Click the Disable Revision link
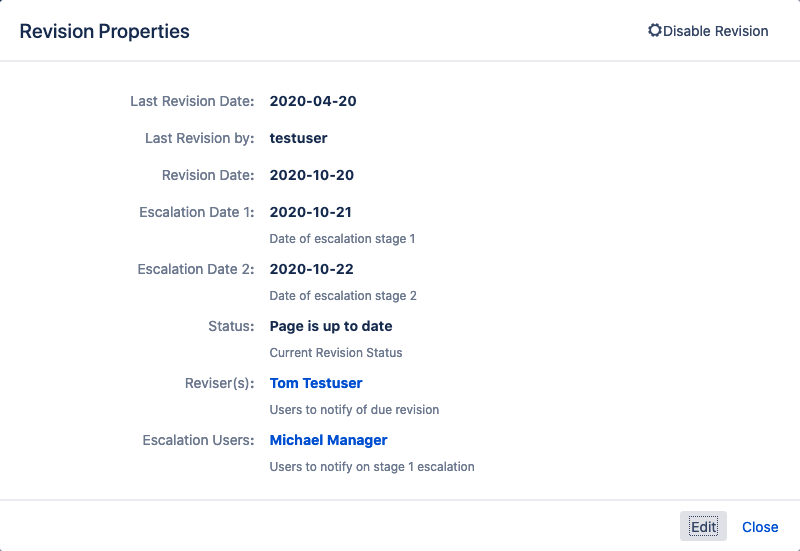The height and width of the screenshot is (551, 800). 708,31
